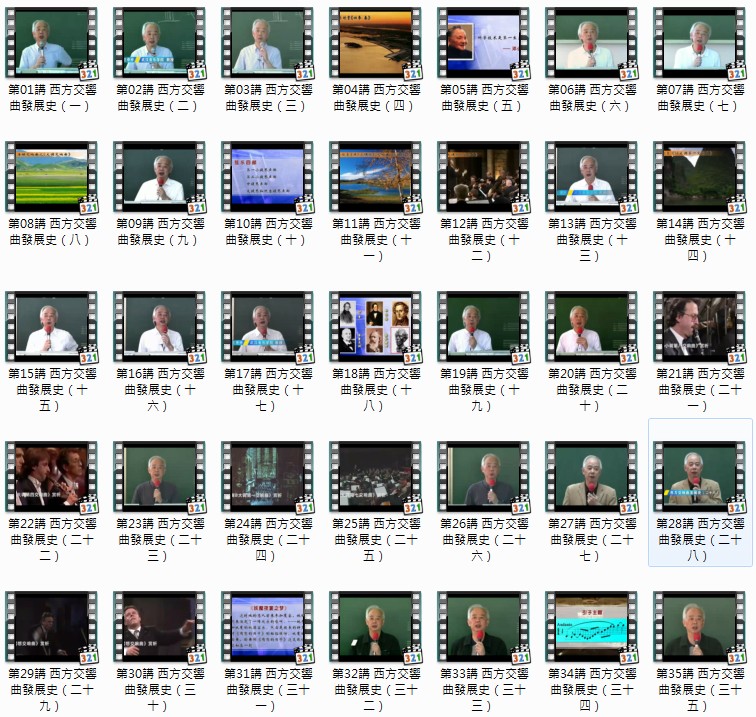Select the 第31講 text slide video icon
The width and height of the screenshot is (756, 717).
[267, 627]
